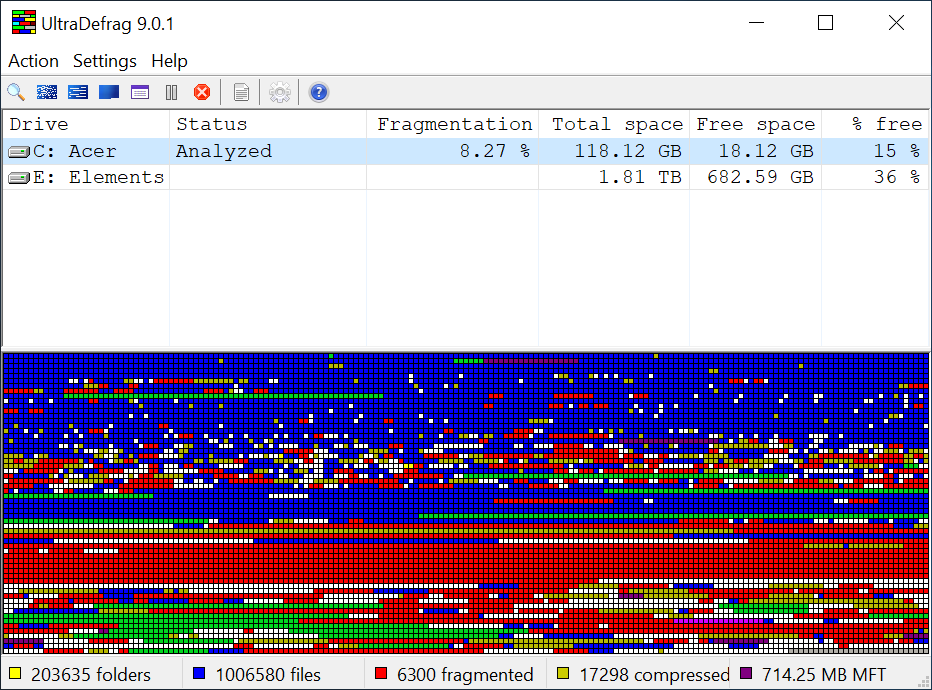932x690 pixels.
Task: Run Full optimization from the toolbar
Action: point(109,93)
